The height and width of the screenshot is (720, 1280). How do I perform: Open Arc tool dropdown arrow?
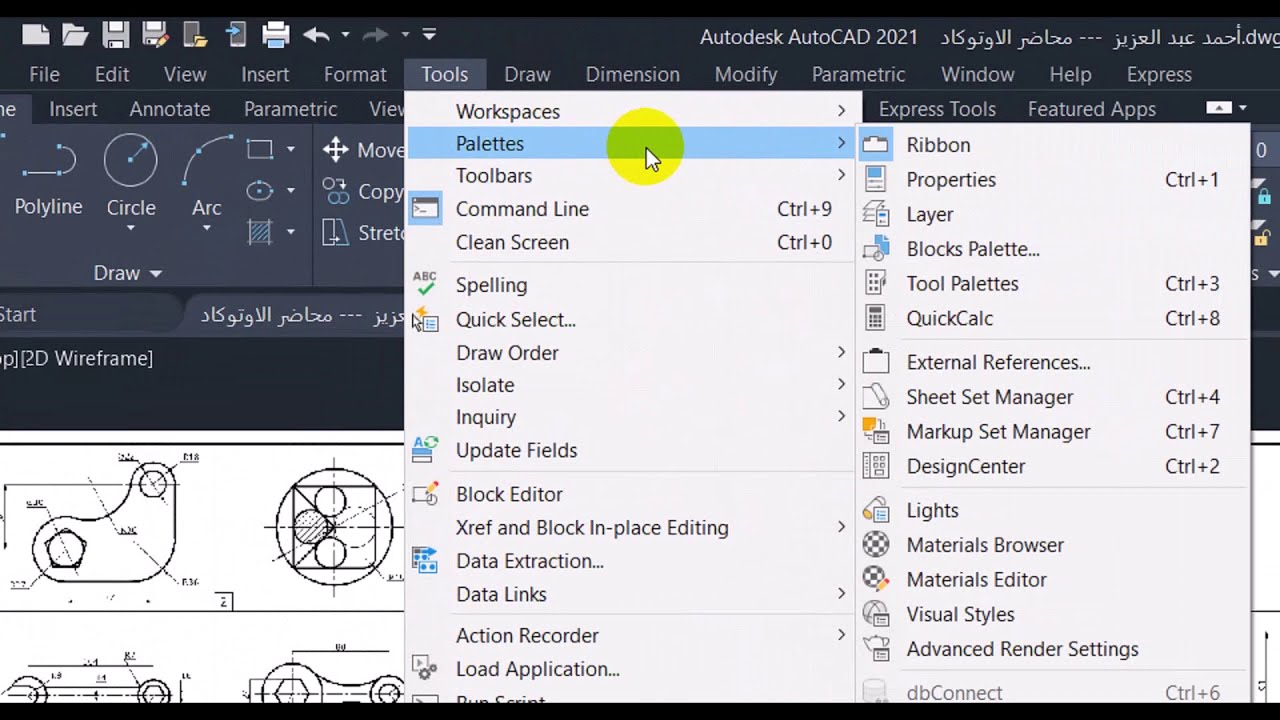coord(207,229)
